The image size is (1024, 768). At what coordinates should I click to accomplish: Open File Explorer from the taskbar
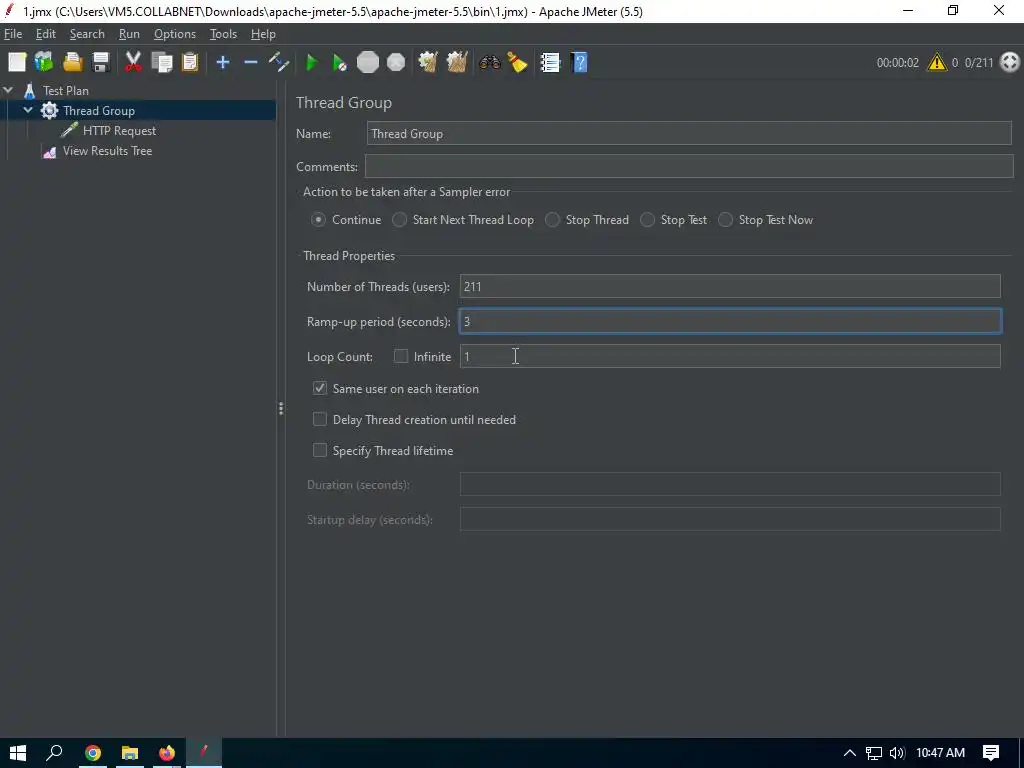click(130, 753)
